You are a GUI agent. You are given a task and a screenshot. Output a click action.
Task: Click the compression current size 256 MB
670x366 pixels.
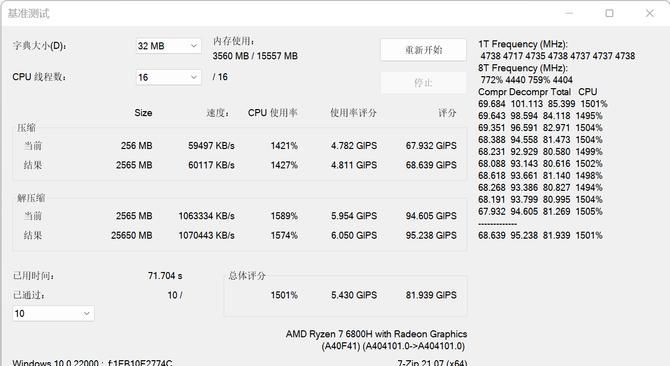pyautogui.click(x=136, y=146)
